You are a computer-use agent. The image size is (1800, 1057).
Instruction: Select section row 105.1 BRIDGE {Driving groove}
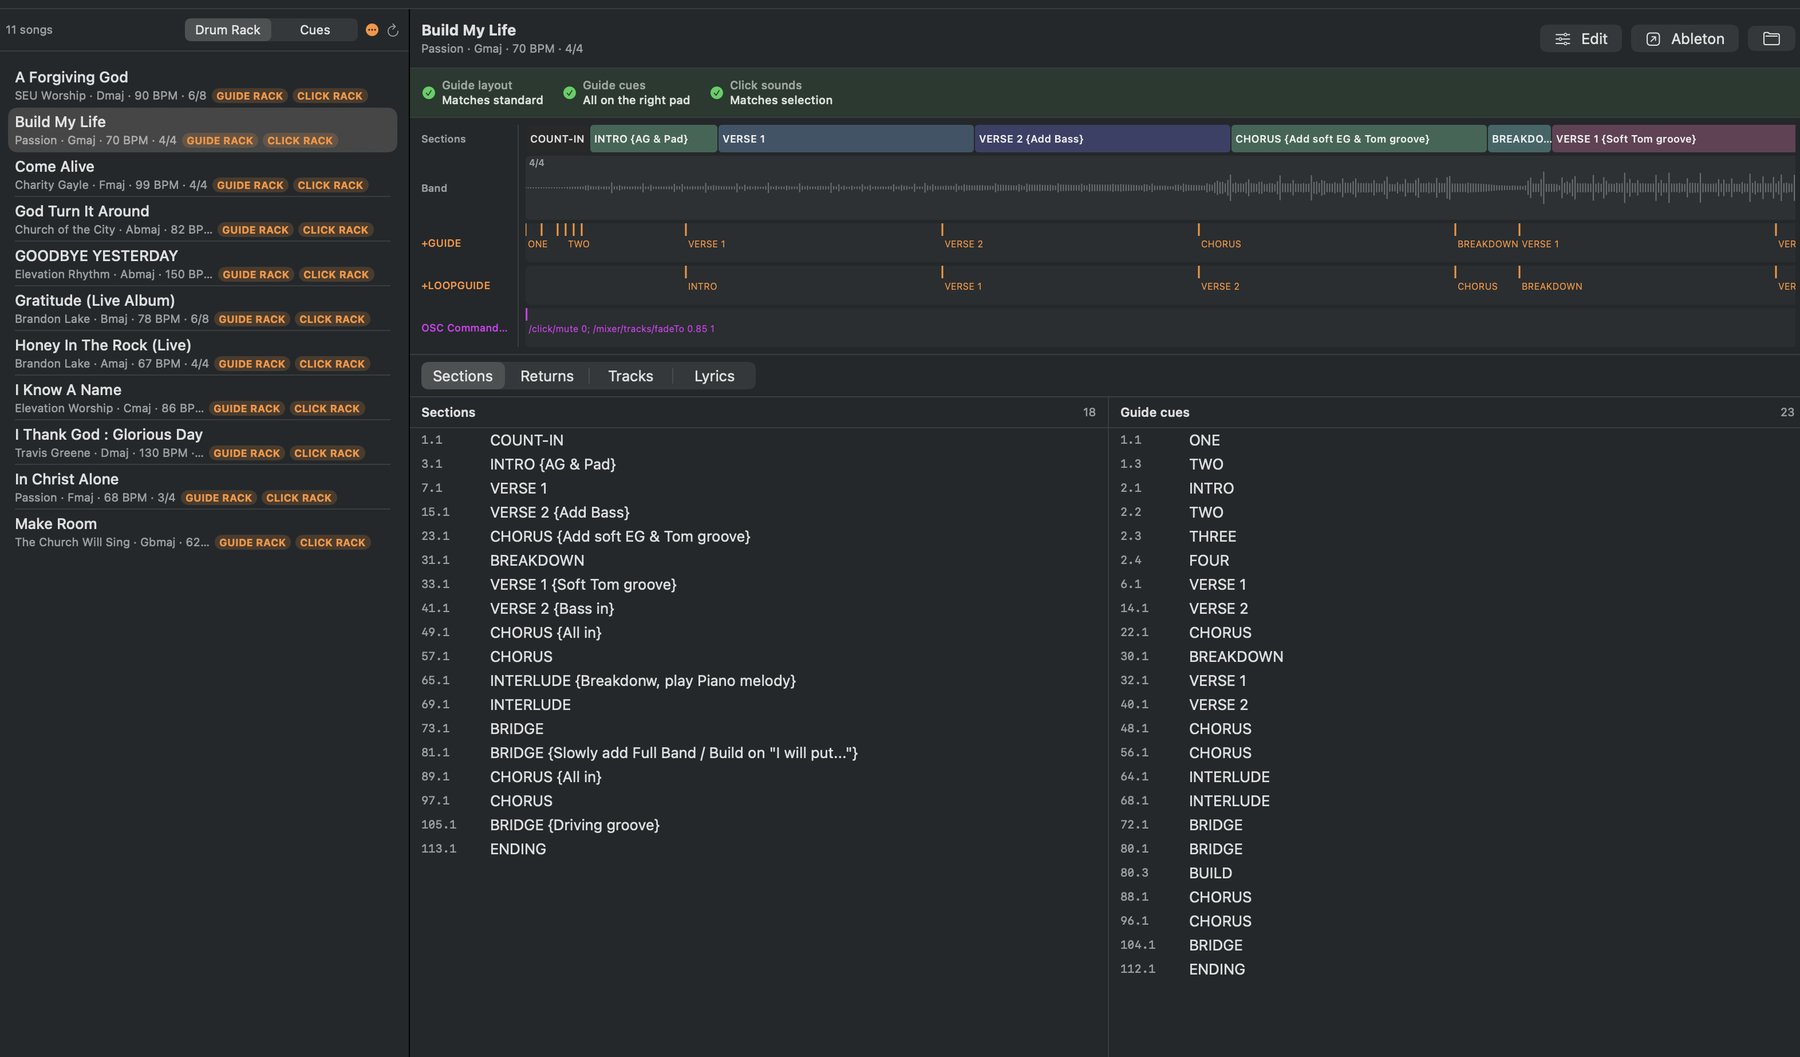click(758, 825)
